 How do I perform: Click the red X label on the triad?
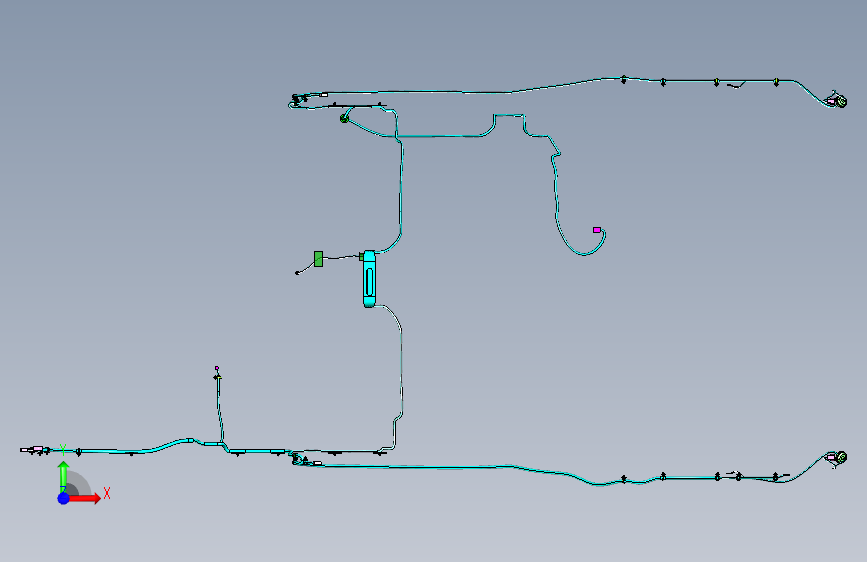[x=107, y=493]
